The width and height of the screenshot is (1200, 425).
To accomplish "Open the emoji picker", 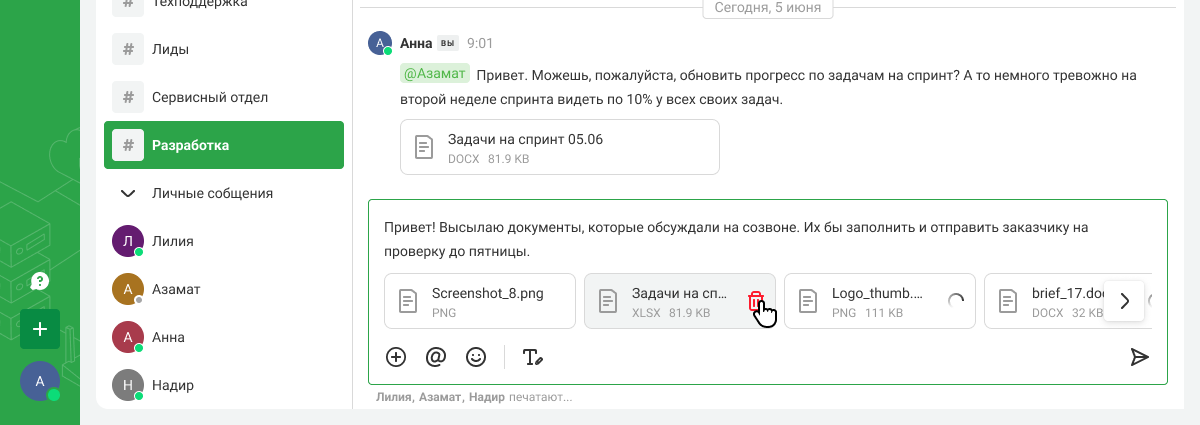I will coord(476,357).
